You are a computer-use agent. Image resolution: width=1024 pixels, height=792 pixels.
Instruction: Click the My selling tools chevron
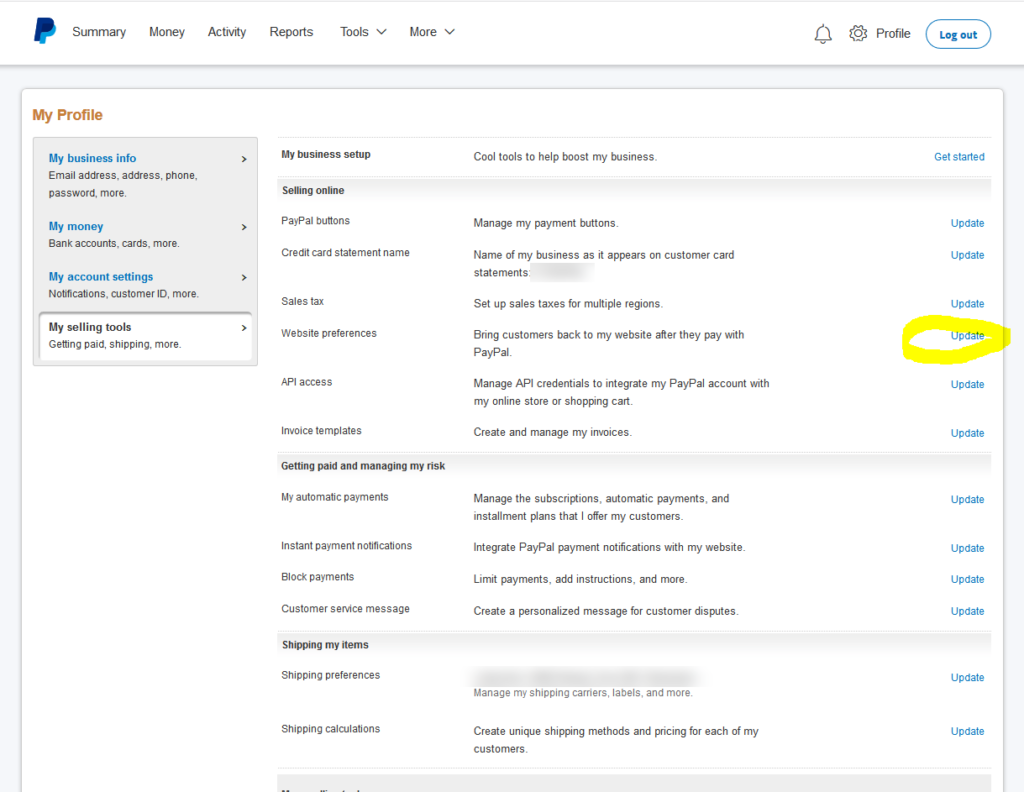(x=244, y=327)
